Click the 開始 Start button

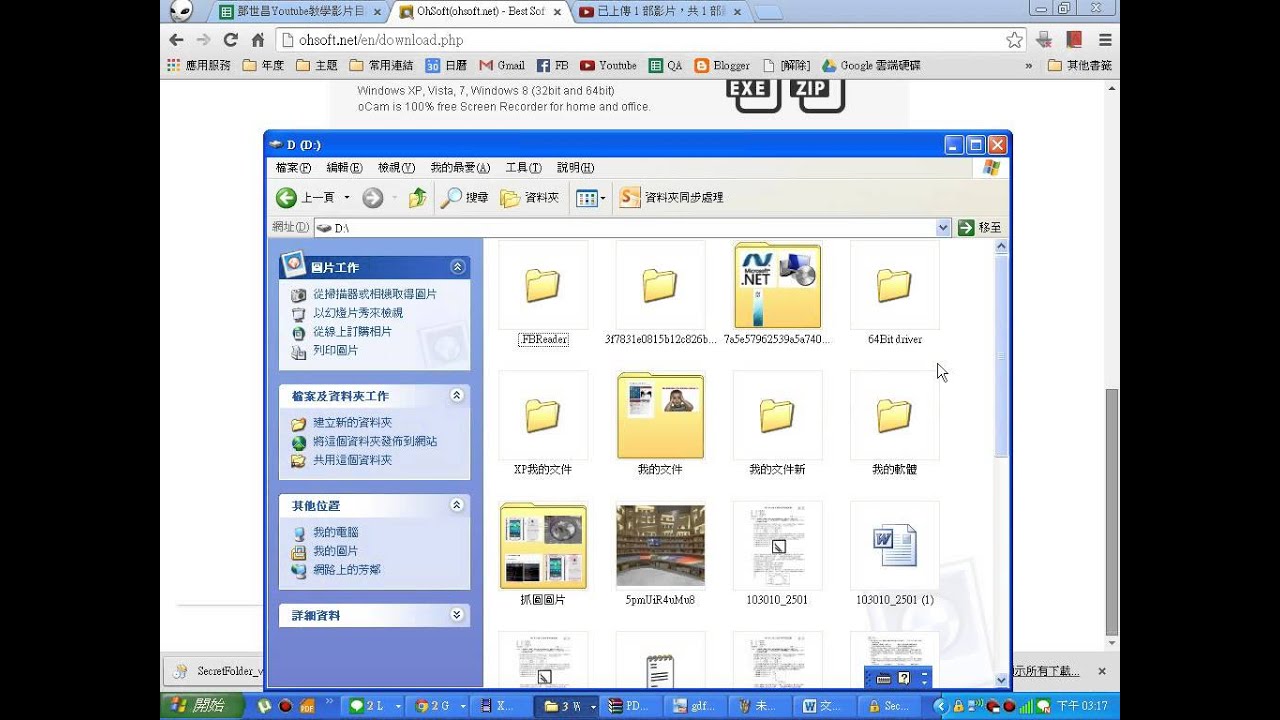(x=200, y=705)
